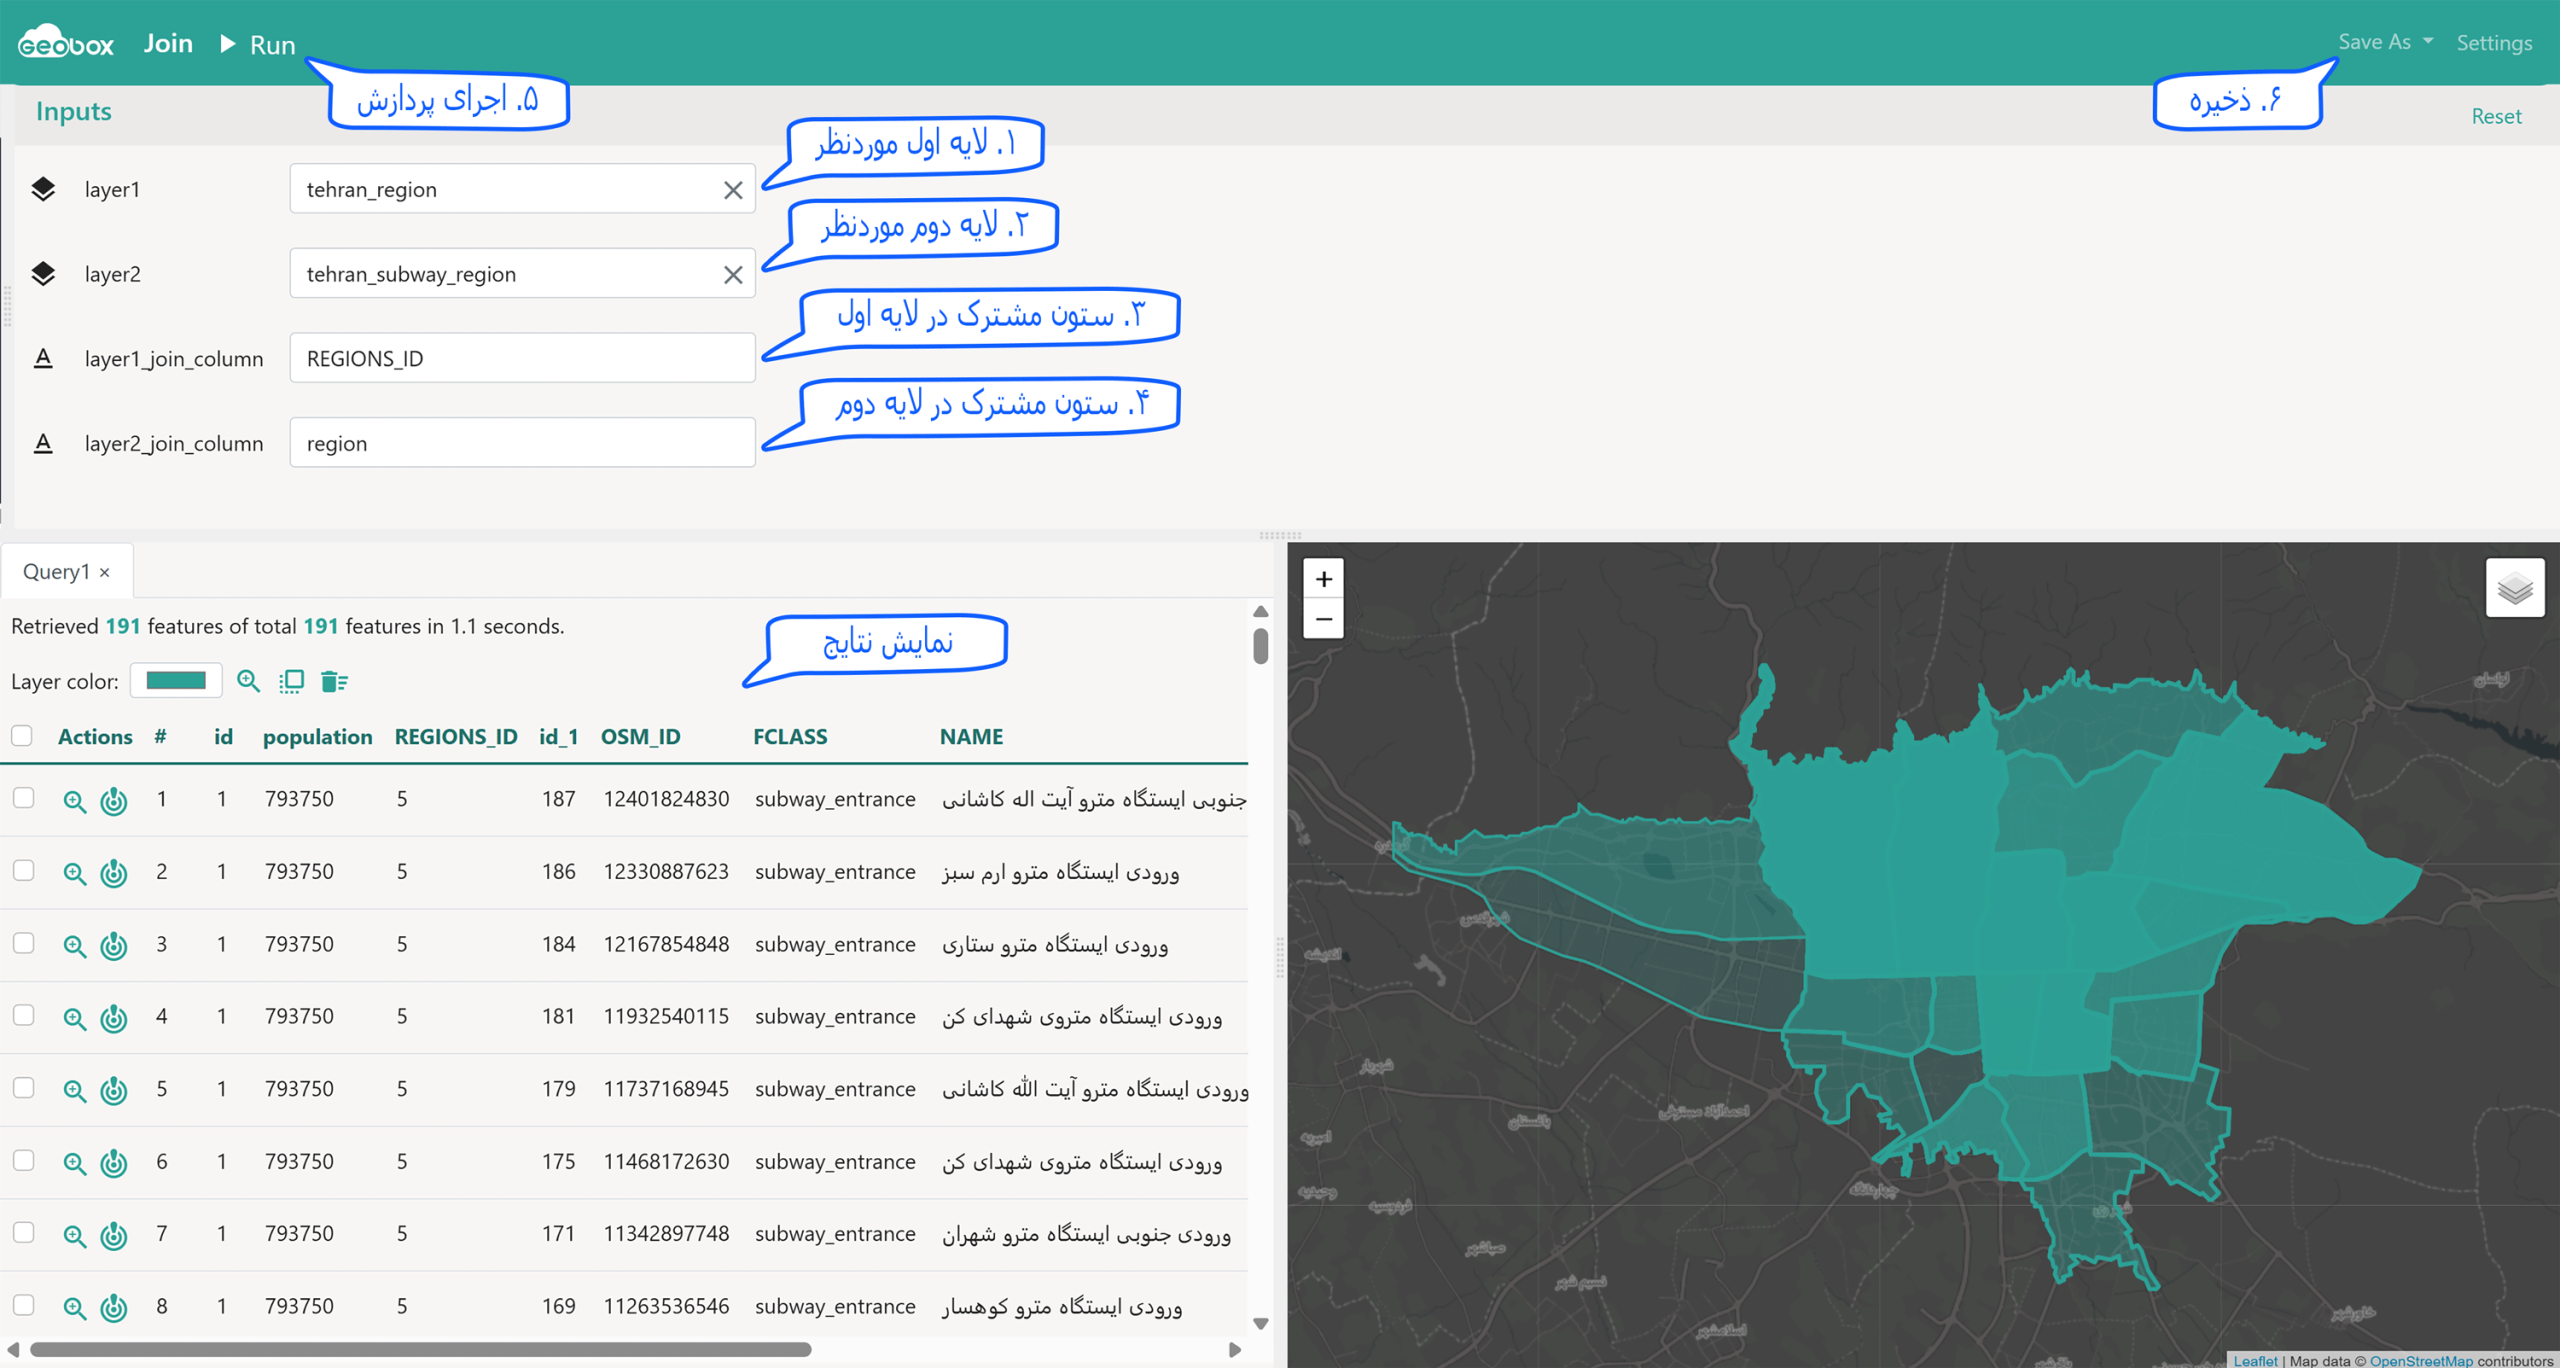
Task: Click the results horizontal scrollbar
Action: [420, 1349]
